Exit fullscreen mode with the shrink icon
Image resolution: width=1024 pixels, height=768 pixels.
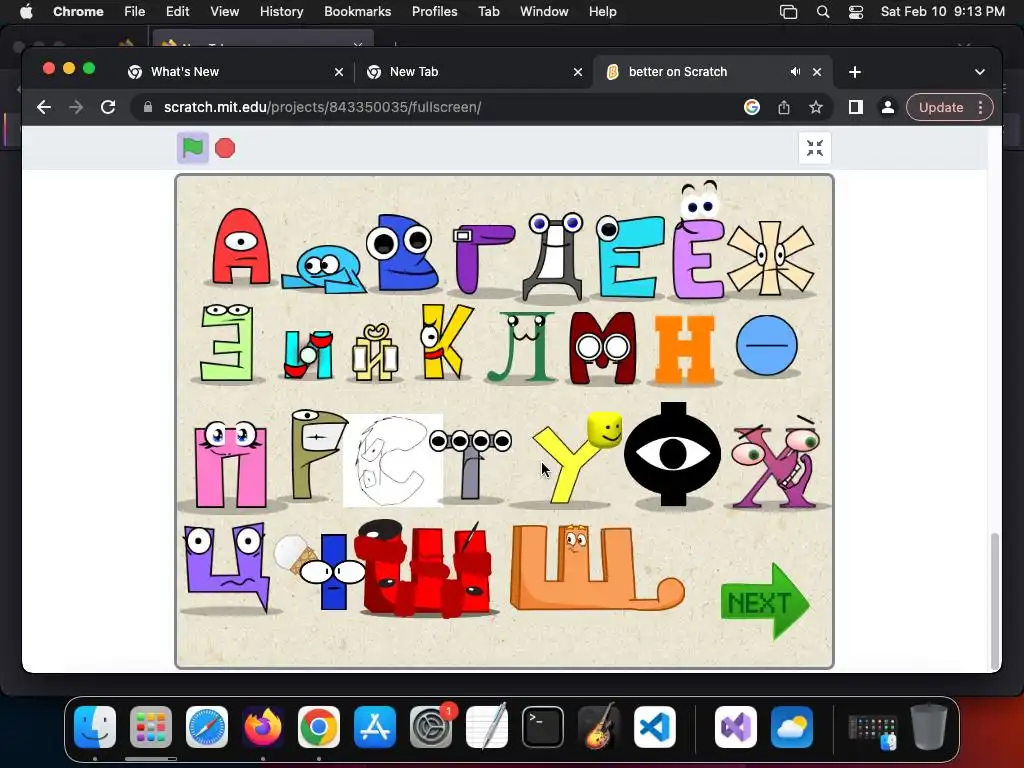[814, 148]
